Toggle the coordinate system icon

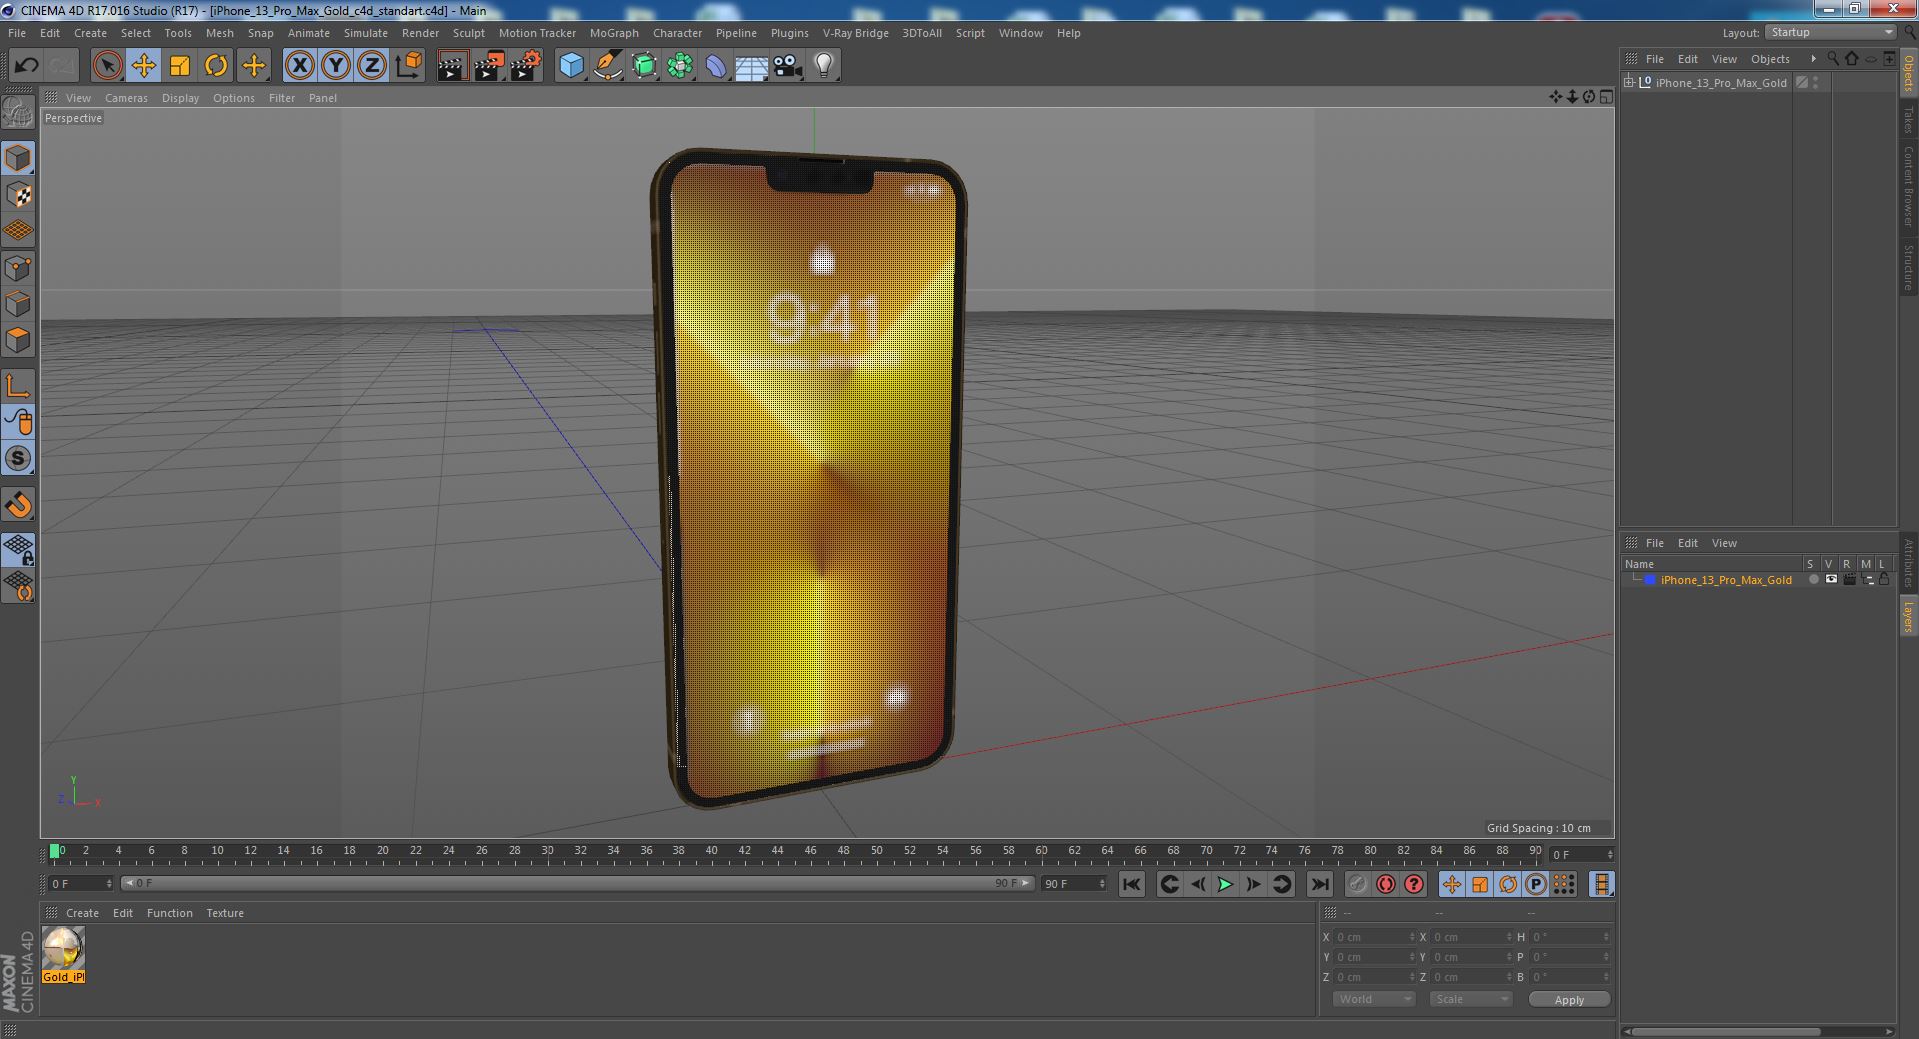[409, 66]
